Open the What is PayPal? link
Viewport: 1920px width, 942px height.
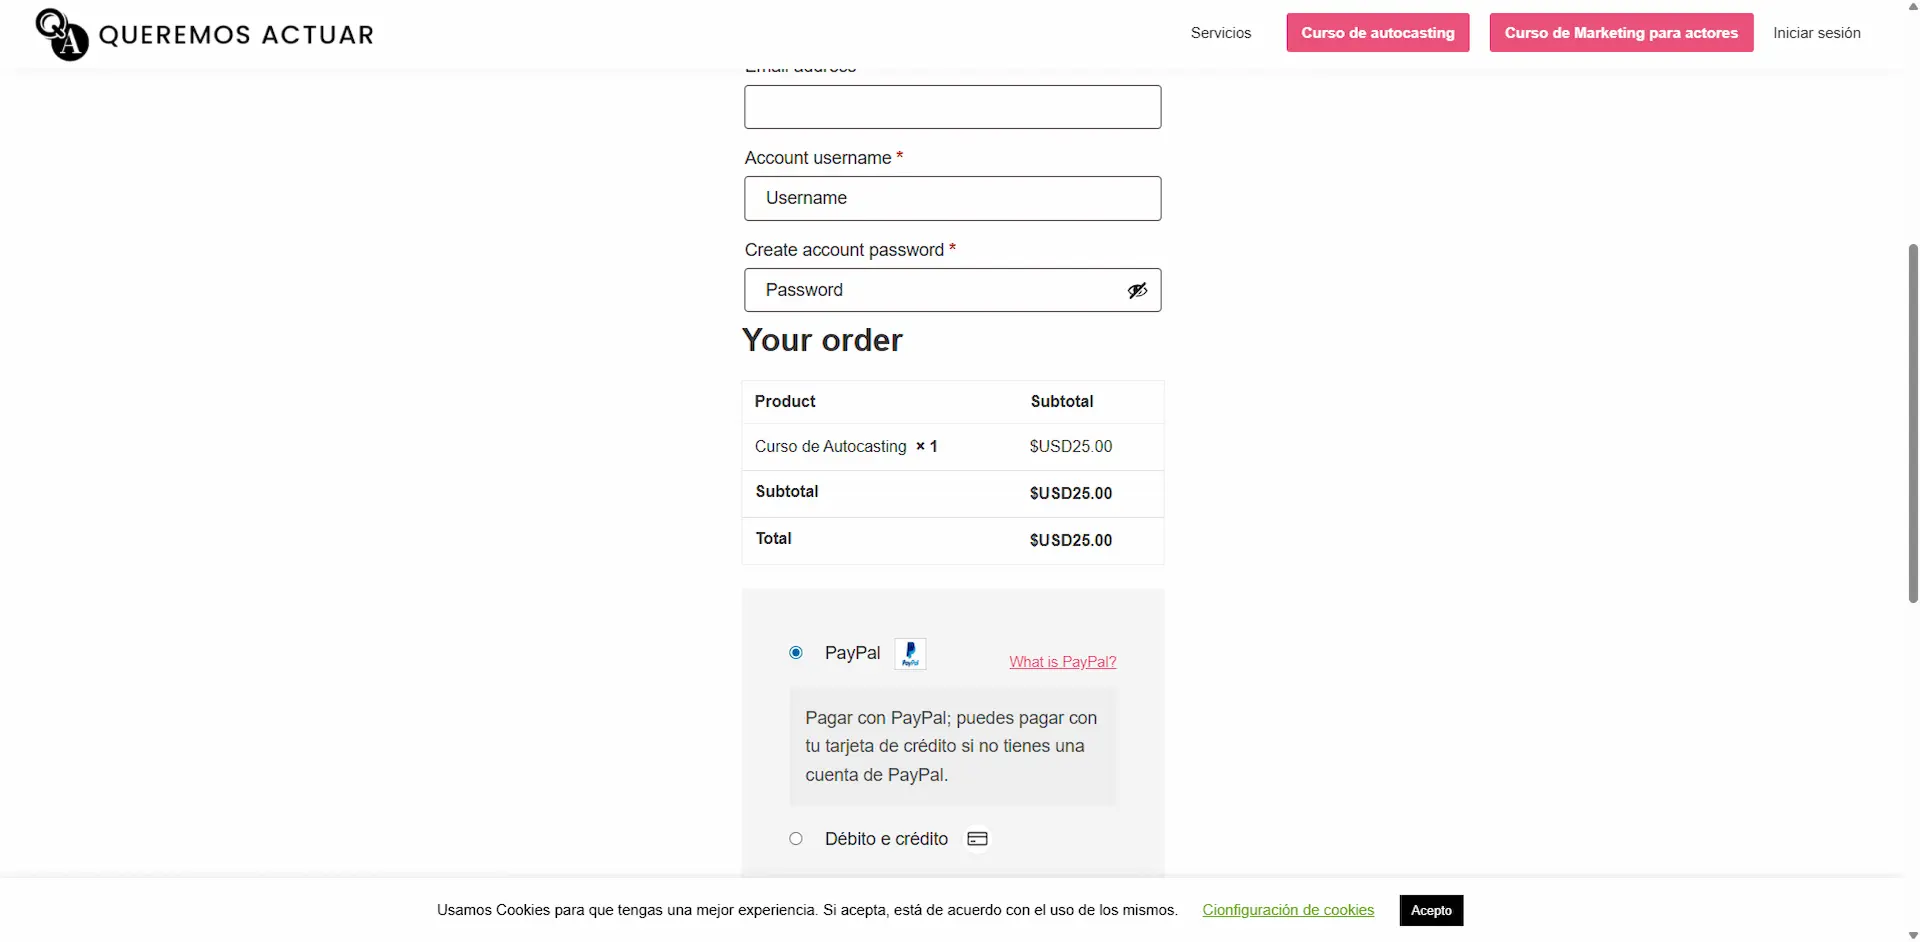(x=1062, y=662)
